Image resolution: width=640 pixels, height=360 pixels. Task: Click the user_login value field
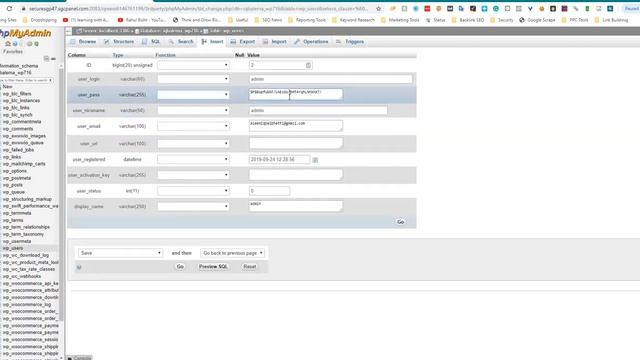click(x=331, y=79)
